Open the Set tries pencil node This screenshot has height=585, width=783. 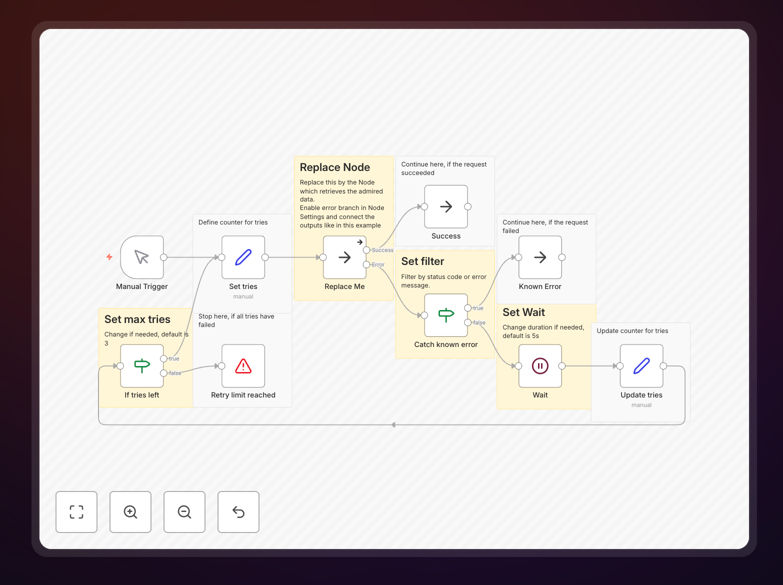tap(243, 257)
